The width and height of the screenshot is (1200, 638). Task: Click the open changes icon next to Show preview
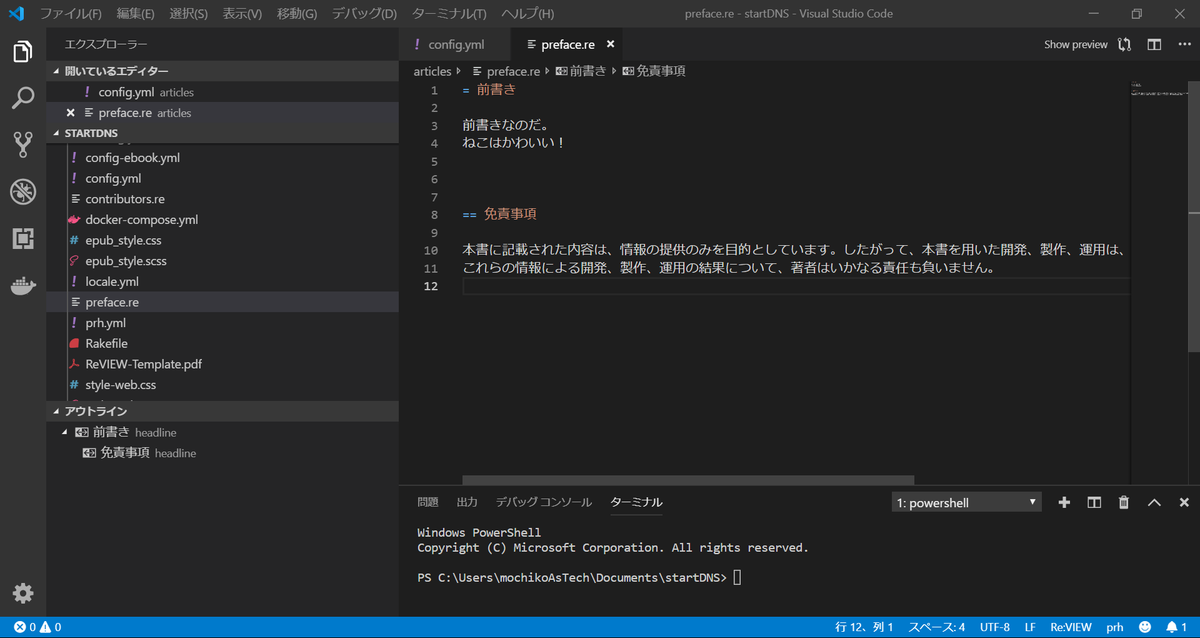point(1125,44)
